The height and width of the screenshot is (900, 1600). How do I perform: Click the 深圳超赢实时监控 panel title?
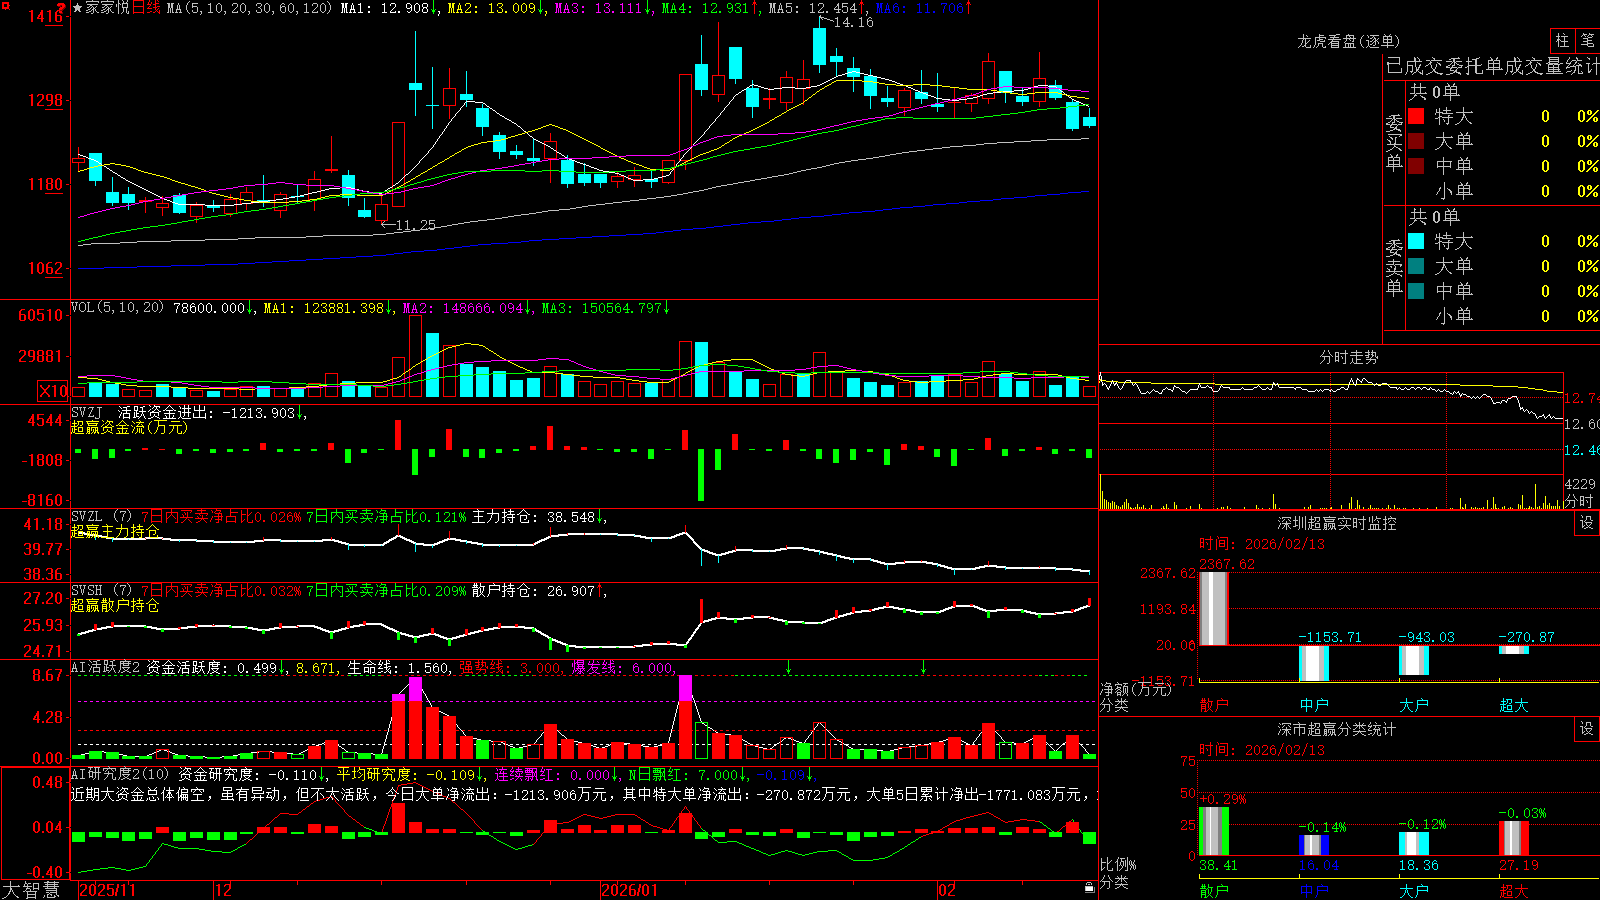[x=1337, y=523]
